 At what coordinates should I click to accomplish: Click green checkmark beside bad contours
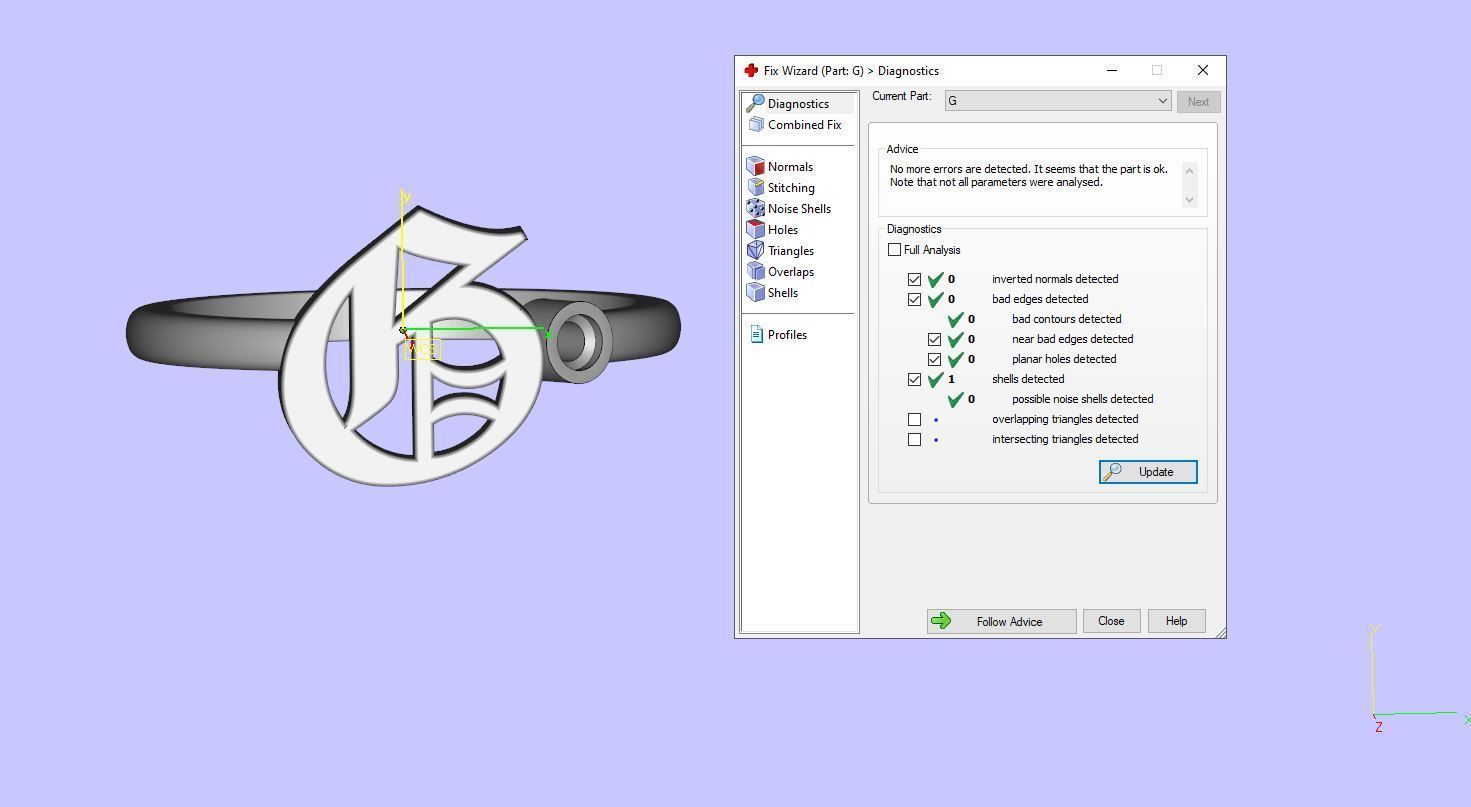(x=956, y=319)
